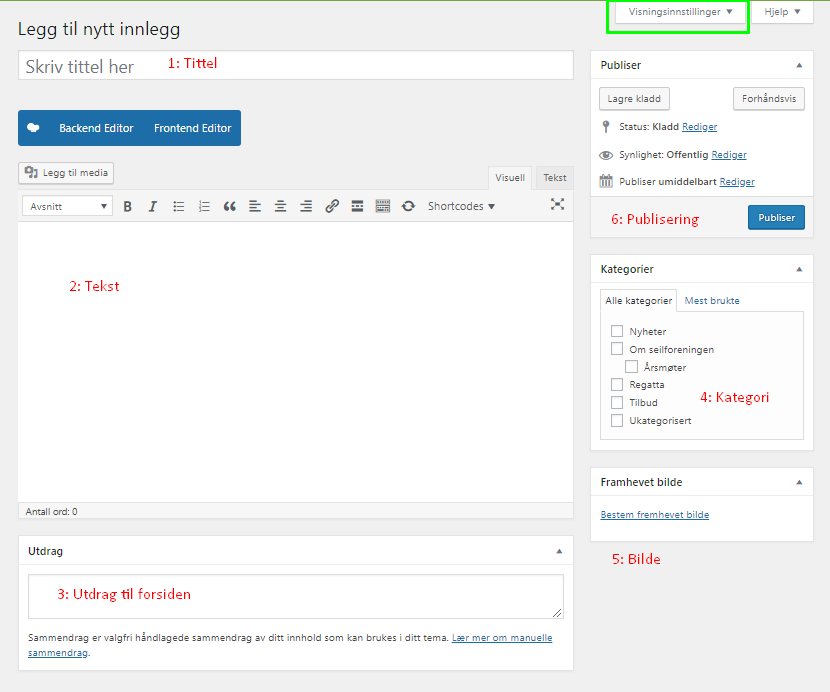Switch to the Visuell editor tab

[x=510, y=178]
